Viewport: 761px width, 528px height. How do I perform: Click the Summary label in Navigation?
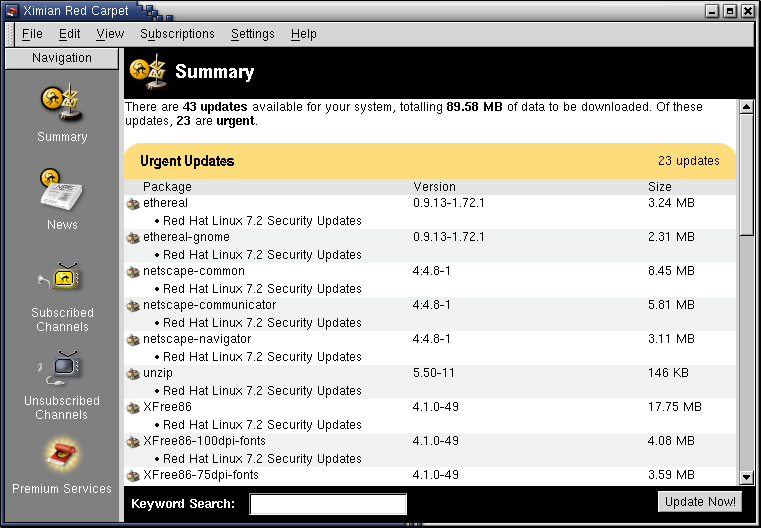click(62, 137)
